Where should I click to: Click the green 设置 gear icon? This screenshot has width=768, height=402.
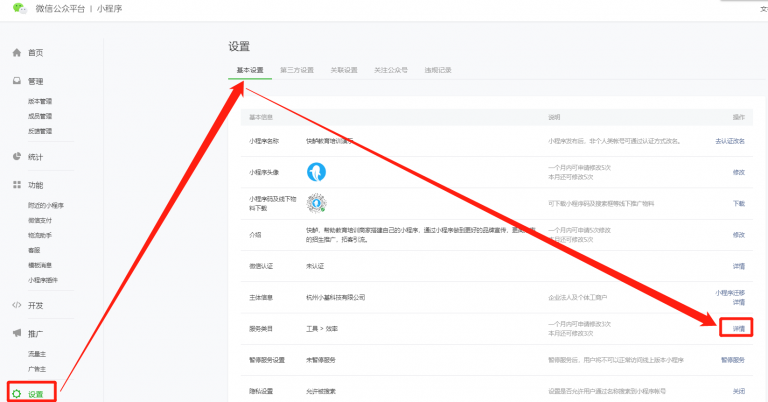[x=17, y=393]
